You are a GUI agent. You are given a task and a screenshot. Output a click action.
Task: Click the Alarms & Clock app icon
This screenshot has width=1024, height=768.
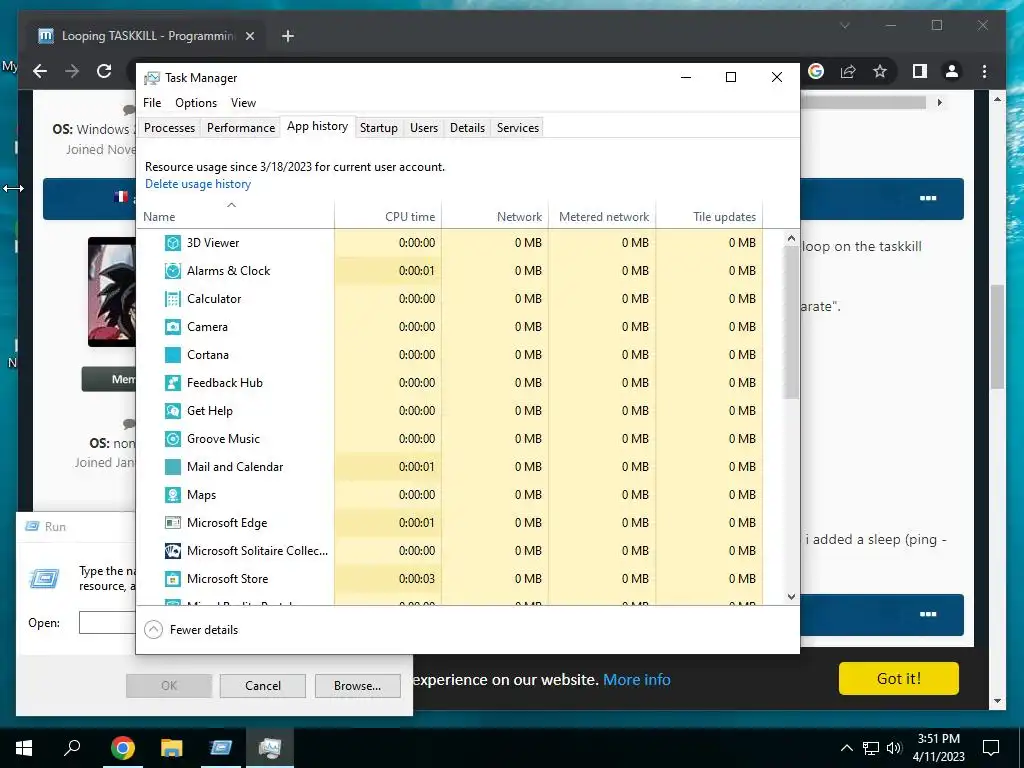[172, 271]
